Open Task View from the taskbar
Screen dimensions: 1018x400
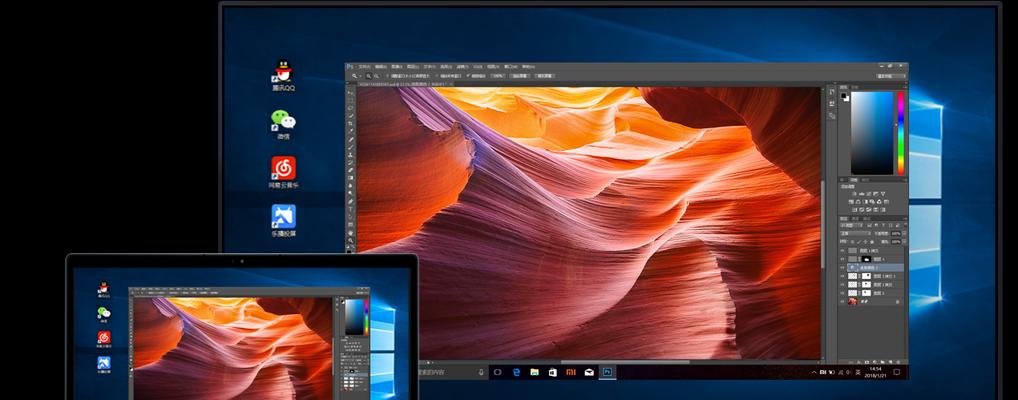click(x=498, y=372)
